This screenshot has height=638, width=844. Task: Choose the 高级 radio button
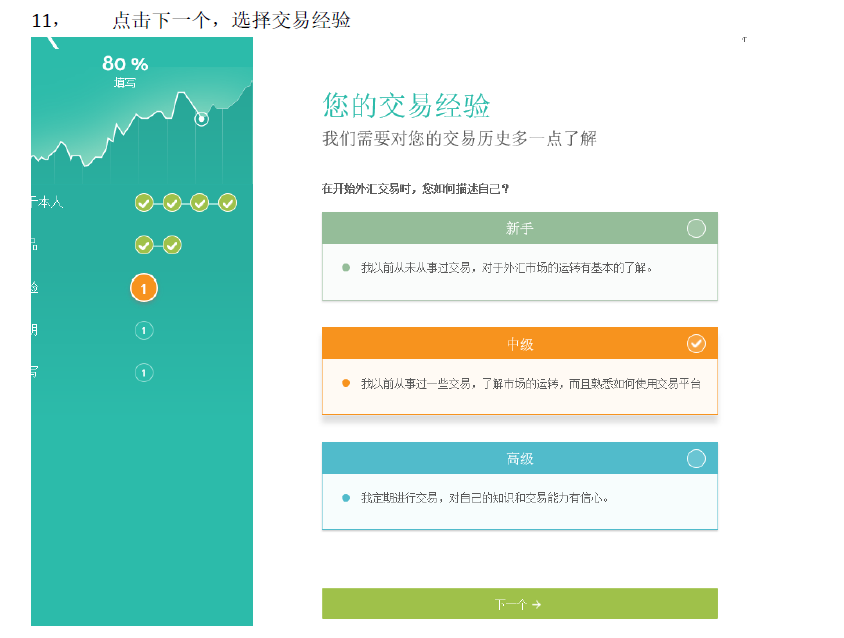[696, 459]
